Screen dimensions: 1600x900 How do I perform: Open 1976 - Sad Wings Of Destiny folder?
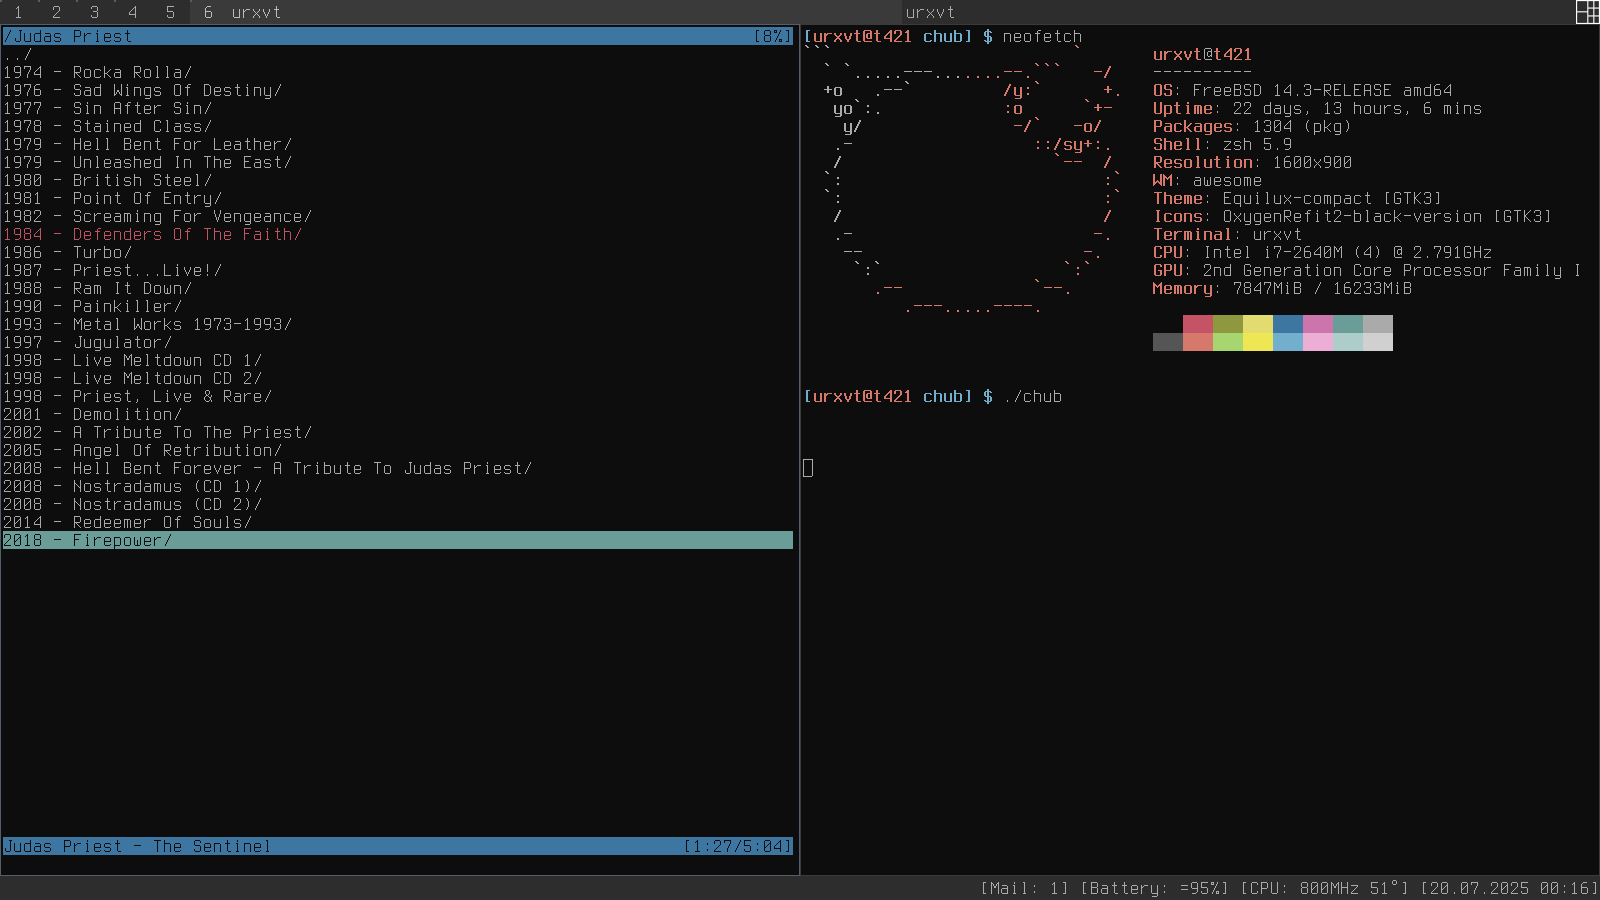coord(142,90)
